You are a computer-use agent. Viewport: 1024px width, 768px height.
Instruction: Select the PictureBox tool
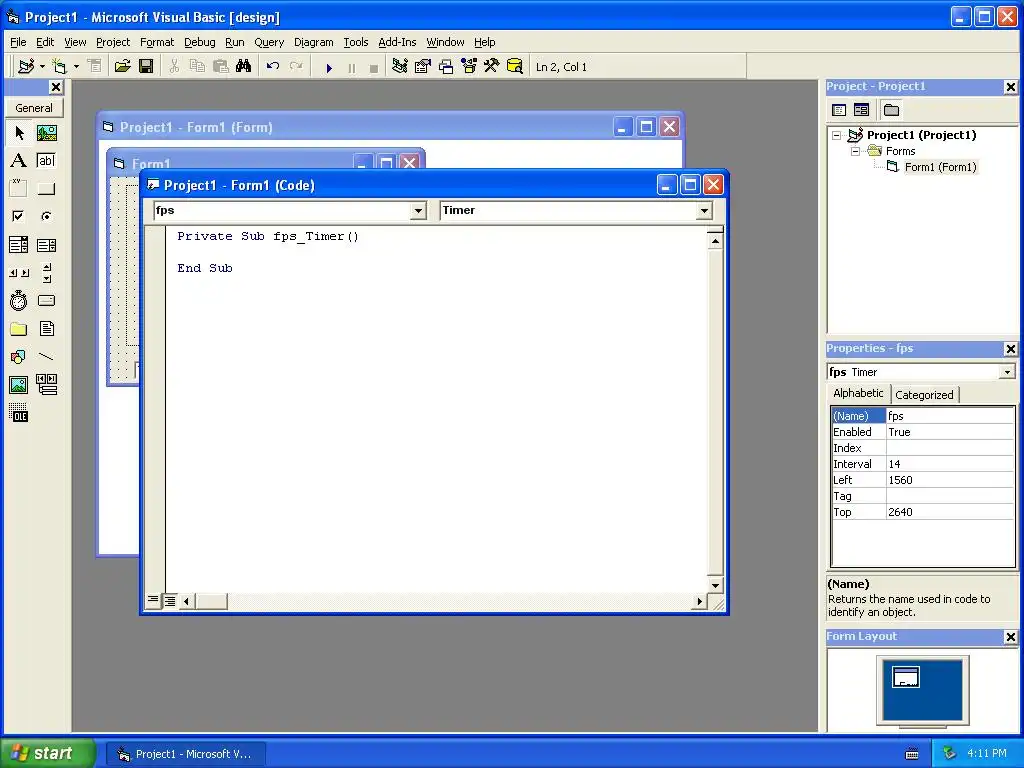46,133
